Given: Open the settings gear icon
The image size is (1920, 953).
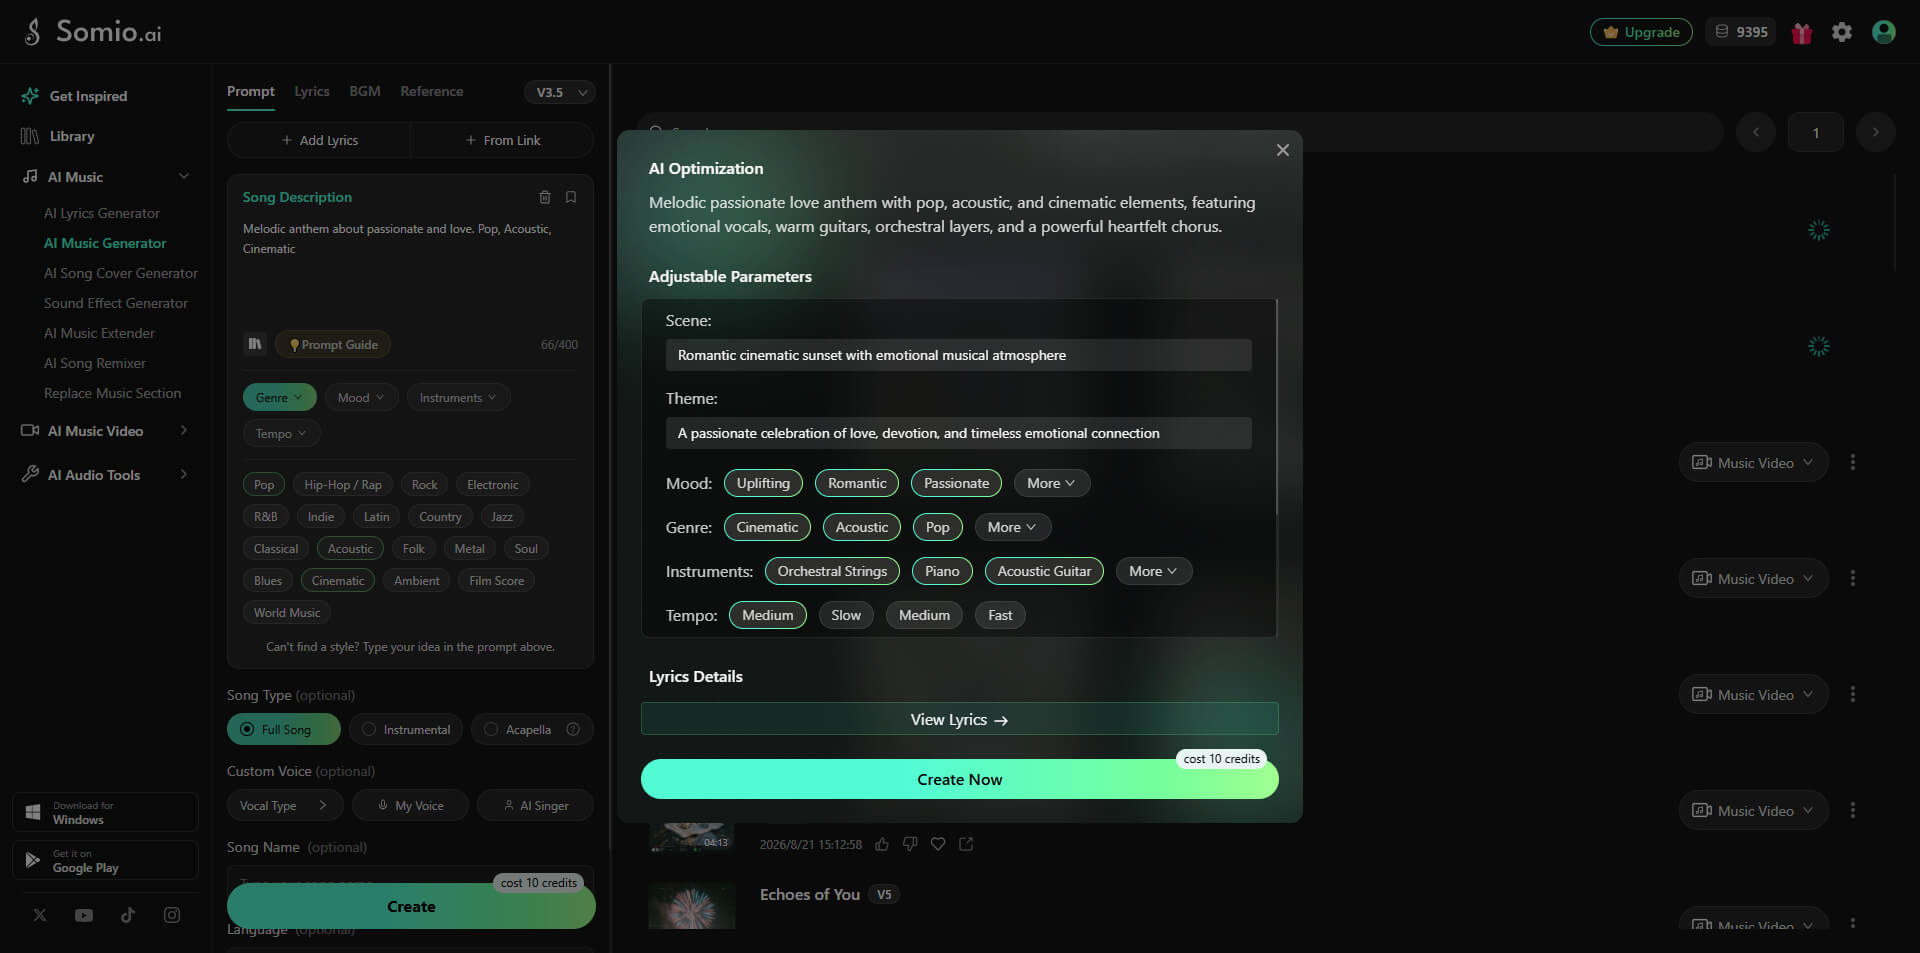Looking at the screenshot, I should (x=1841, y=32).
